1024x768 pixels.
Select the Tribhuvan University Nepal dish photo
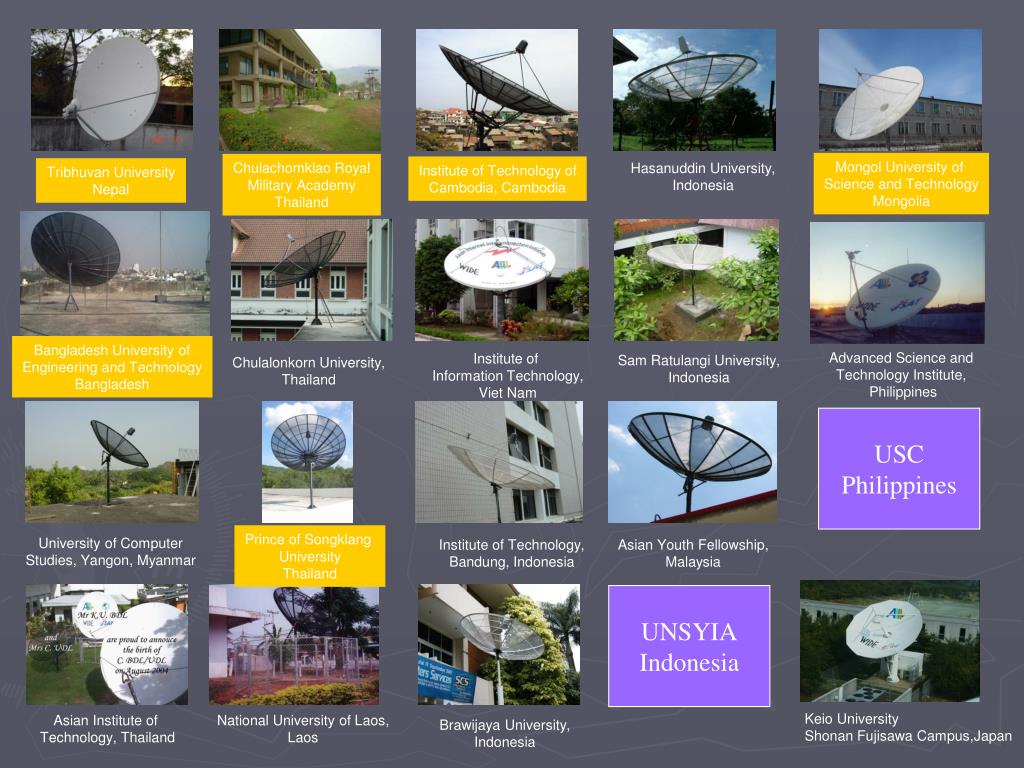[x=112, y=89]
